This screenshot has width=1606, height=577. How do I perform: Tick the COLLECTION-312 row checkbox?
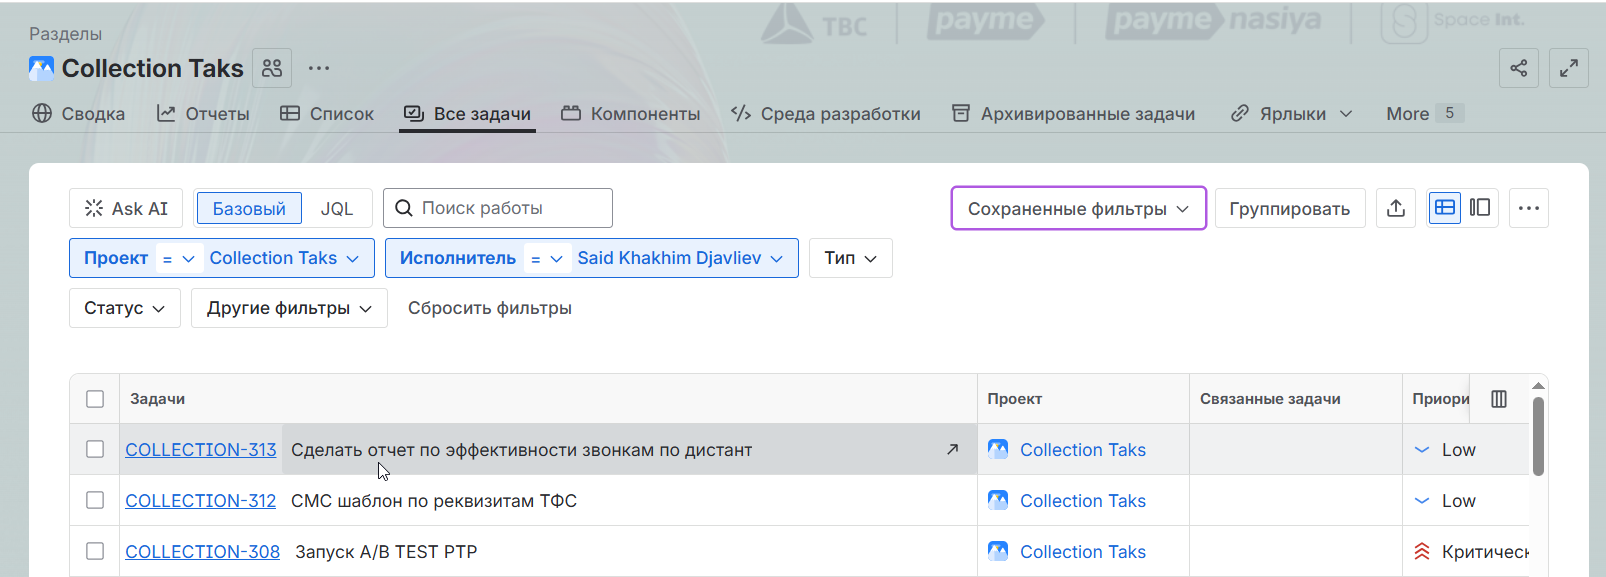coord(95,501)
